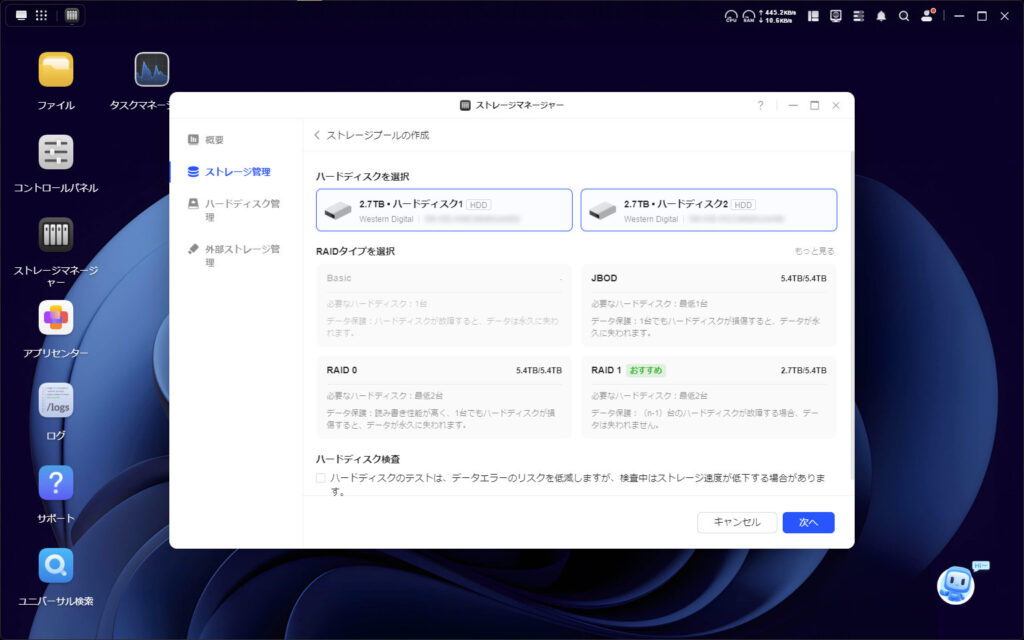The width and height of the screenshot is (1024, 640).
Task: Select the RAID 1 storage type
Action: click(x=709, y=398)
